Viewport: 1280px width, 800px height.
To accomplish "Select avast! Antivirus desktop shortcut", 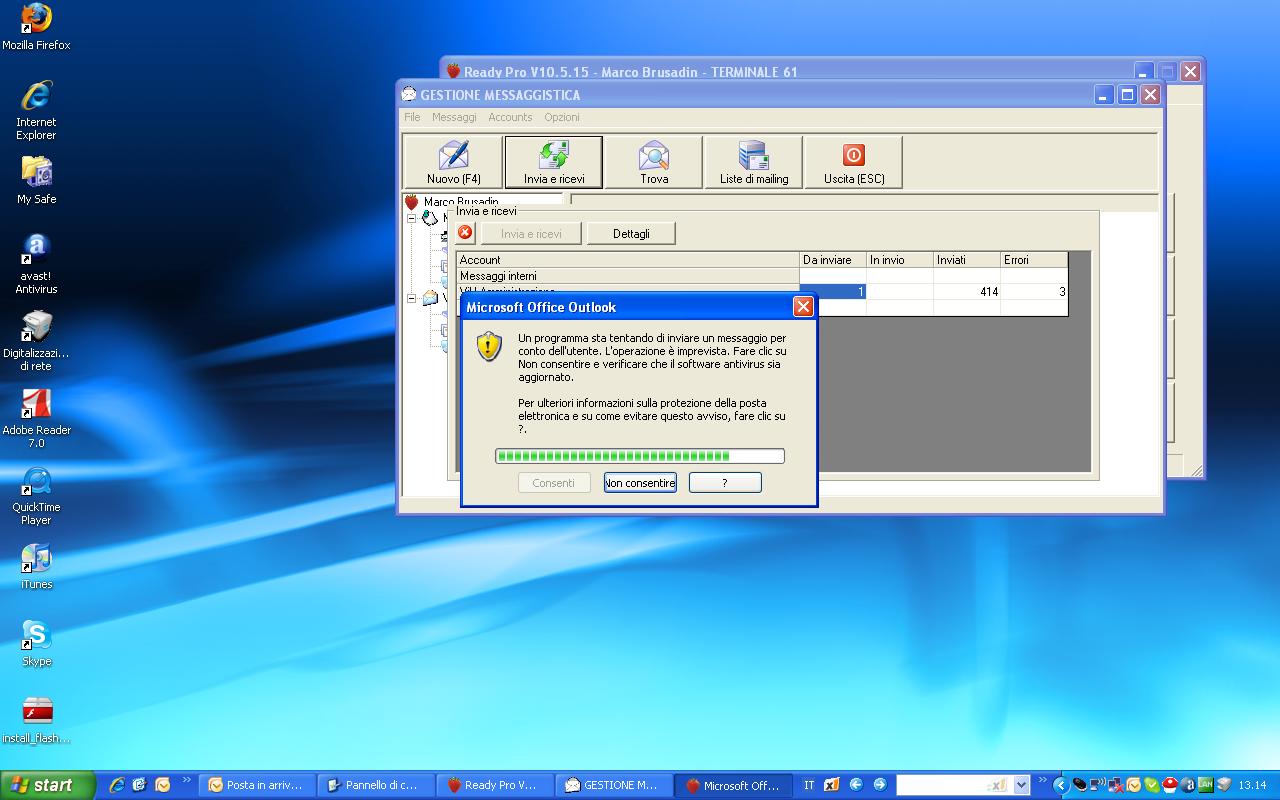I will point(36,264).
